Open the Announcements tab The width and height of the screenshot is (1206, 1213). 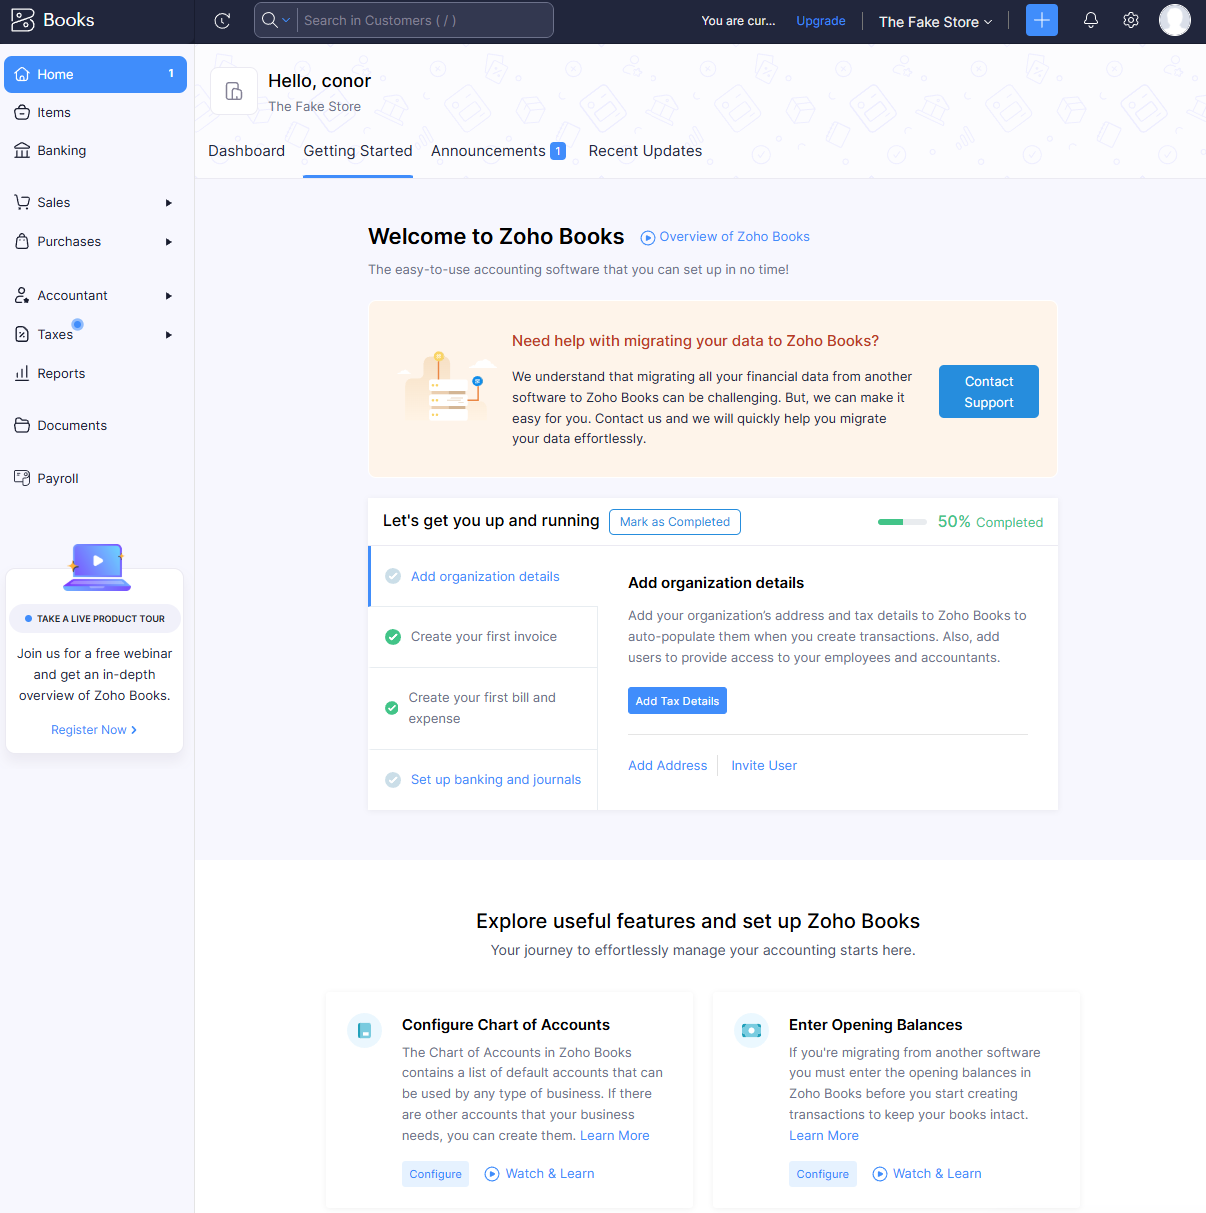pyautogui.click(x=498, y=151)
